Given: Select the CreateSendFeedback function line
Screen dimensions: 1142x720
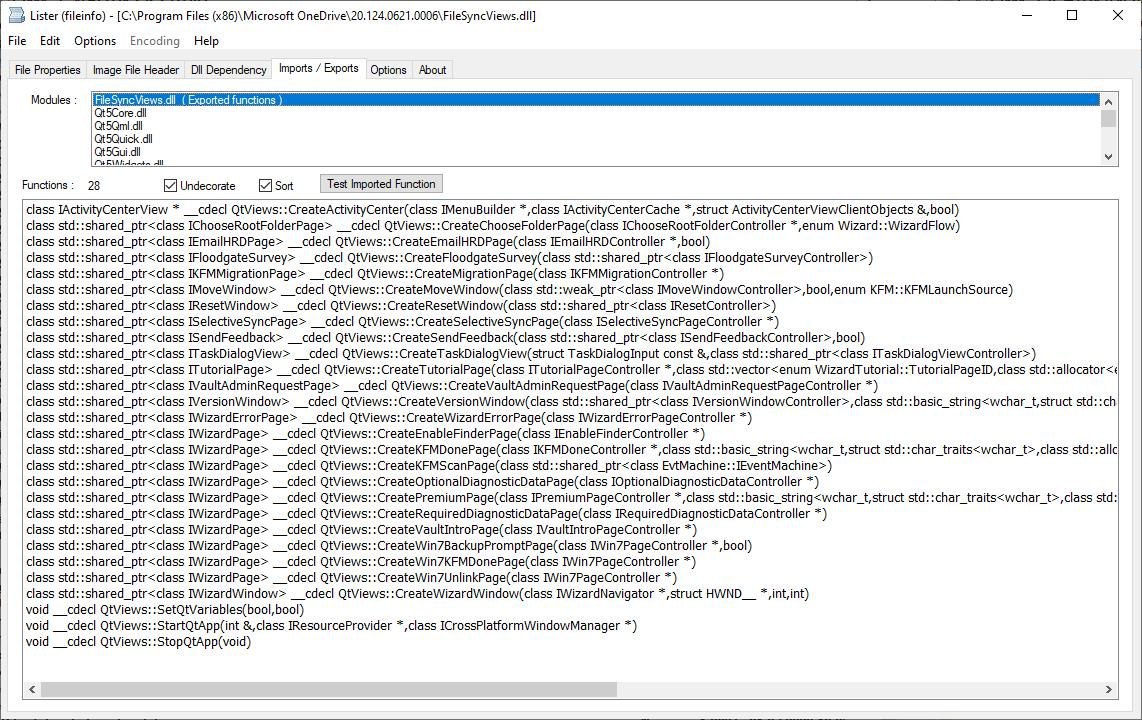Looking at the screenshot, I should coord(446,338).
